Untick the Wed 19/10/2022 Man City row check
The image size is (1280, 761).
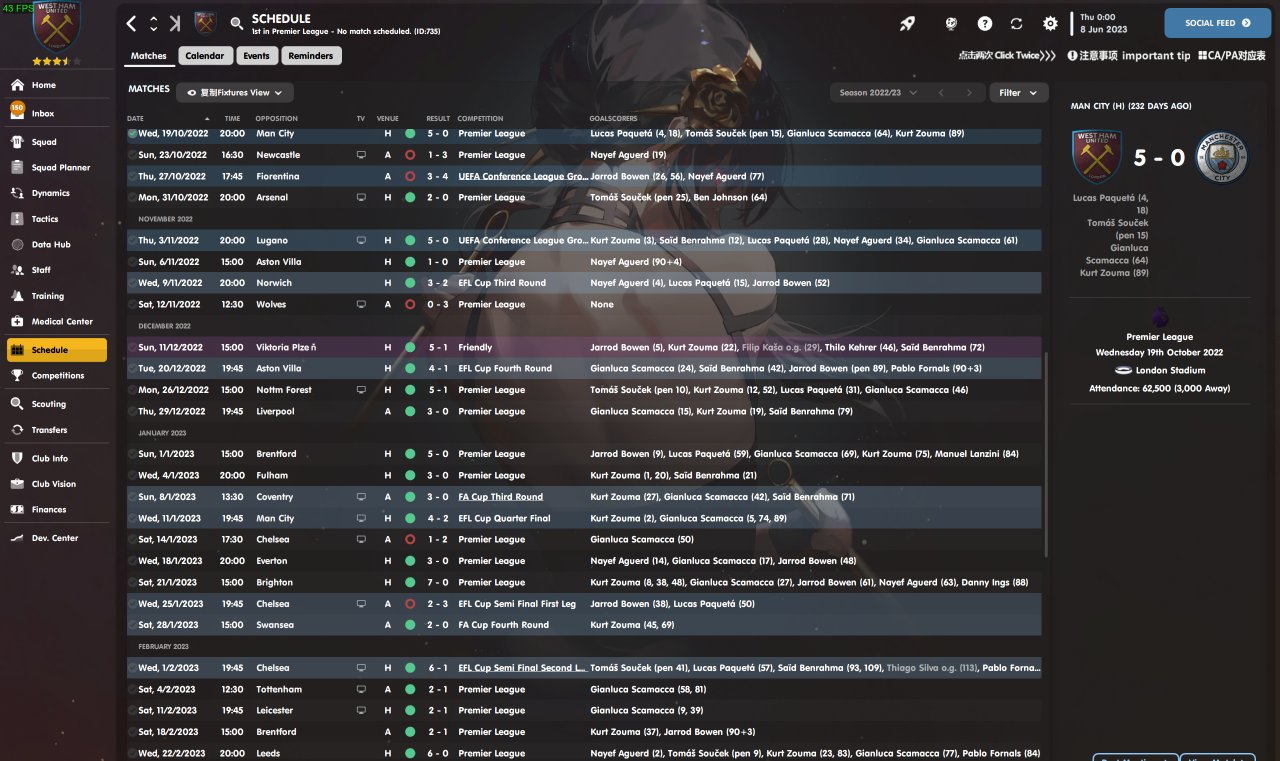pyautogui.click(x=132, y=134)
